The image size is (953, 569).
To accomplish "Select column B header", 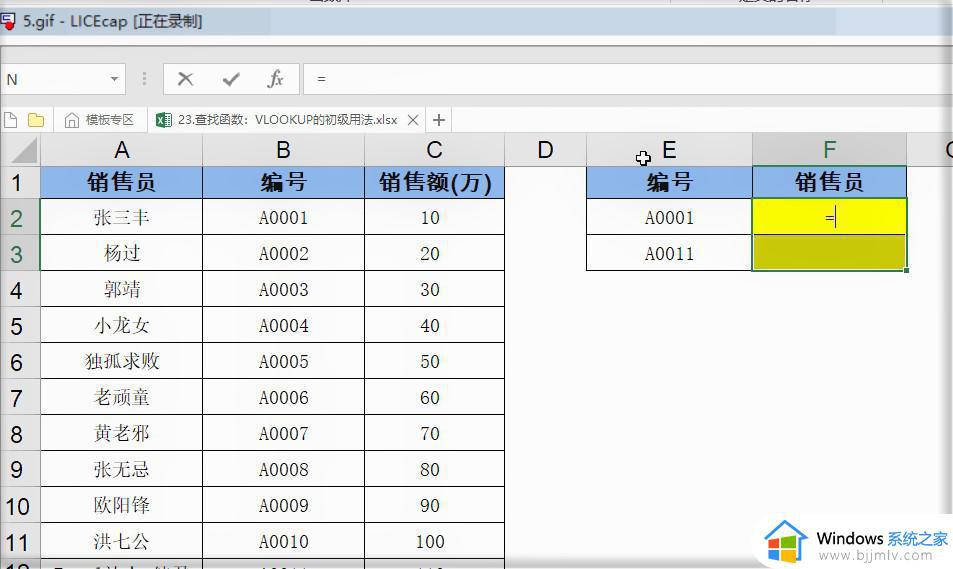I will pyautogui.click(x=283, y=150).
